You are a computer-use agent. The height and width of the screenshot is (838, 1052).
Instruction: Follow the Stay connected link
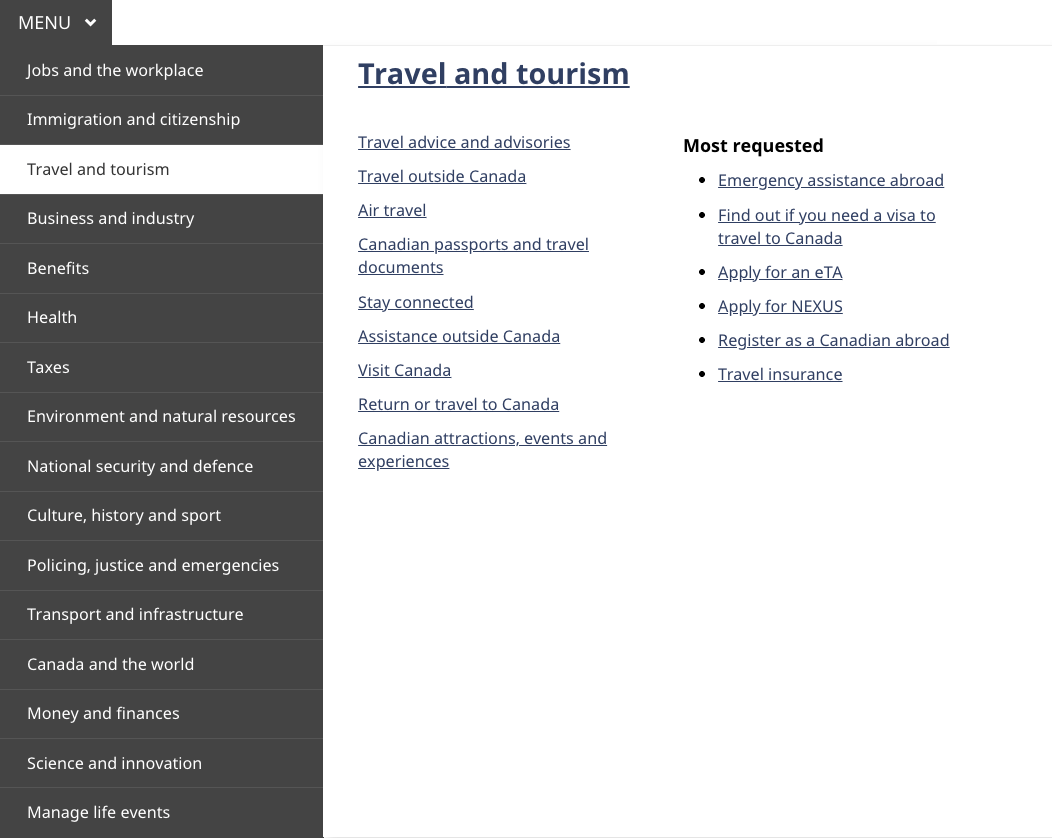(x=416, y=303)
